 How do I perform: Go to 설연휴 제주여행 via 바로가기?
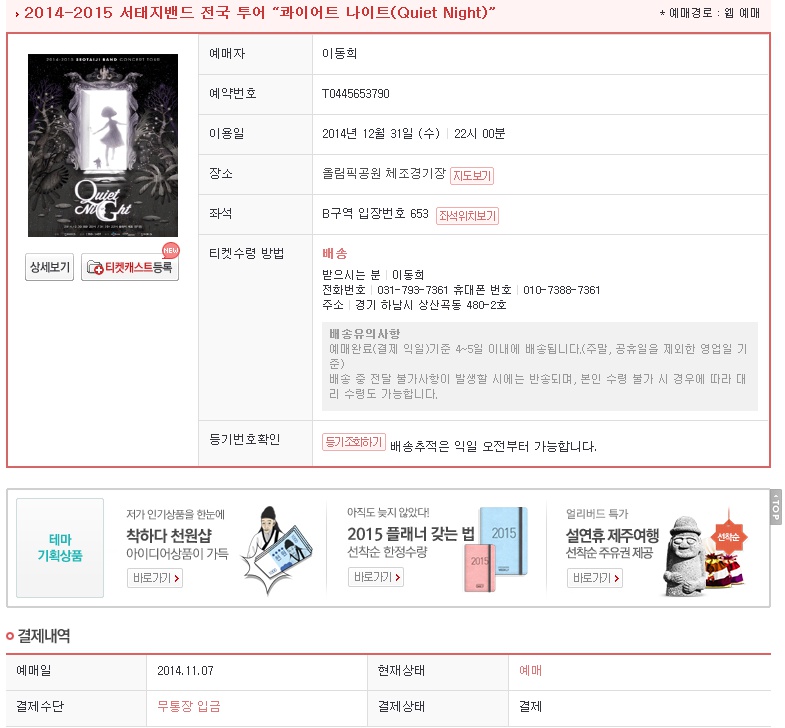click(x=595, y=578)
